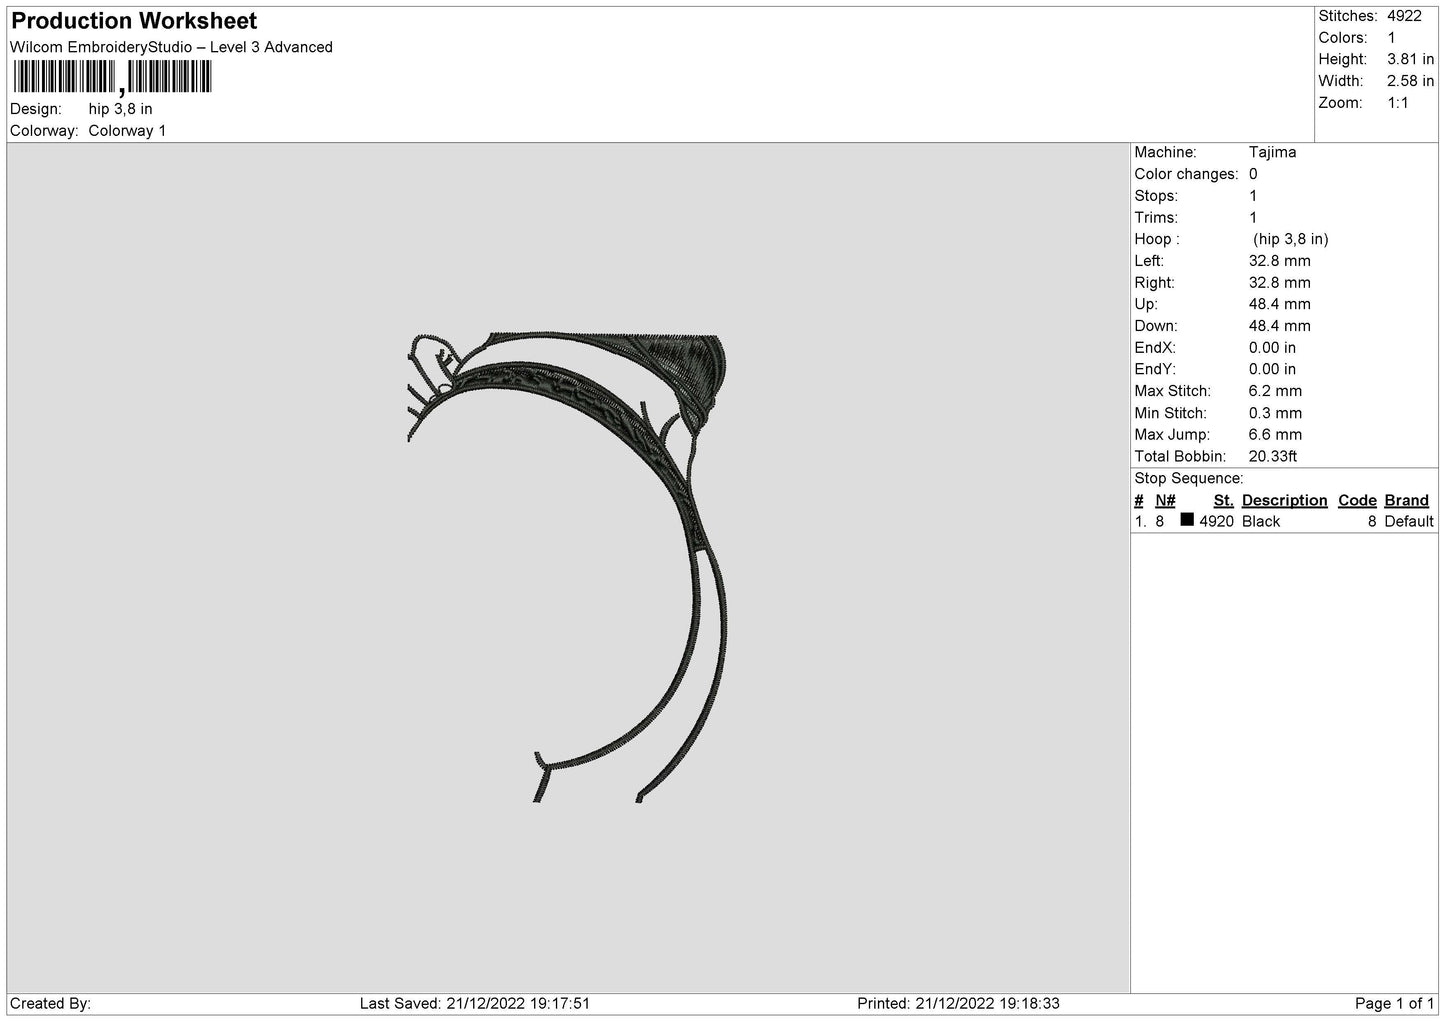This screenshot has height=1021, width=1445.
Task: Click the 'Description' column header
Action: [1285, 501]
